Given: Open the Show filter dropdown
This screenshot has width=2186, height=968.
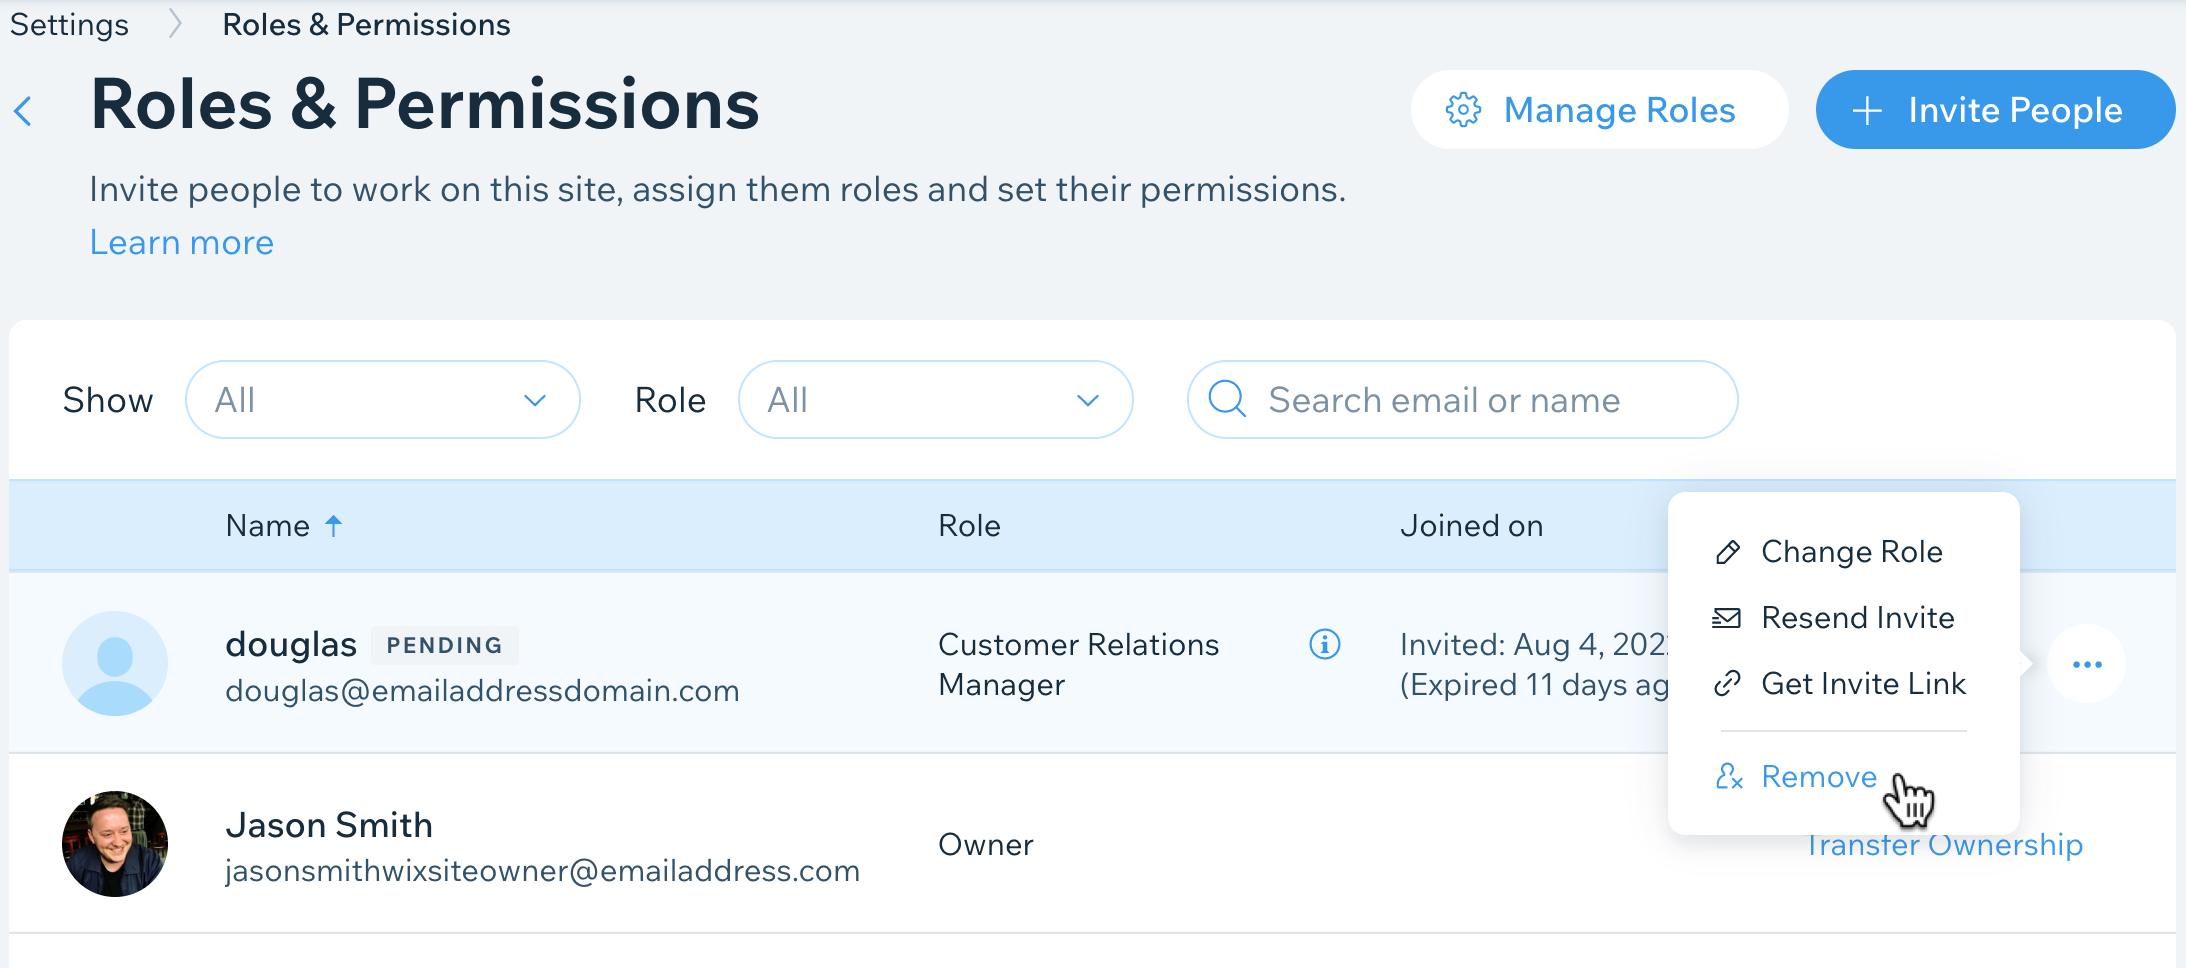Looking at the screenshot, I should tap(382, 400).
